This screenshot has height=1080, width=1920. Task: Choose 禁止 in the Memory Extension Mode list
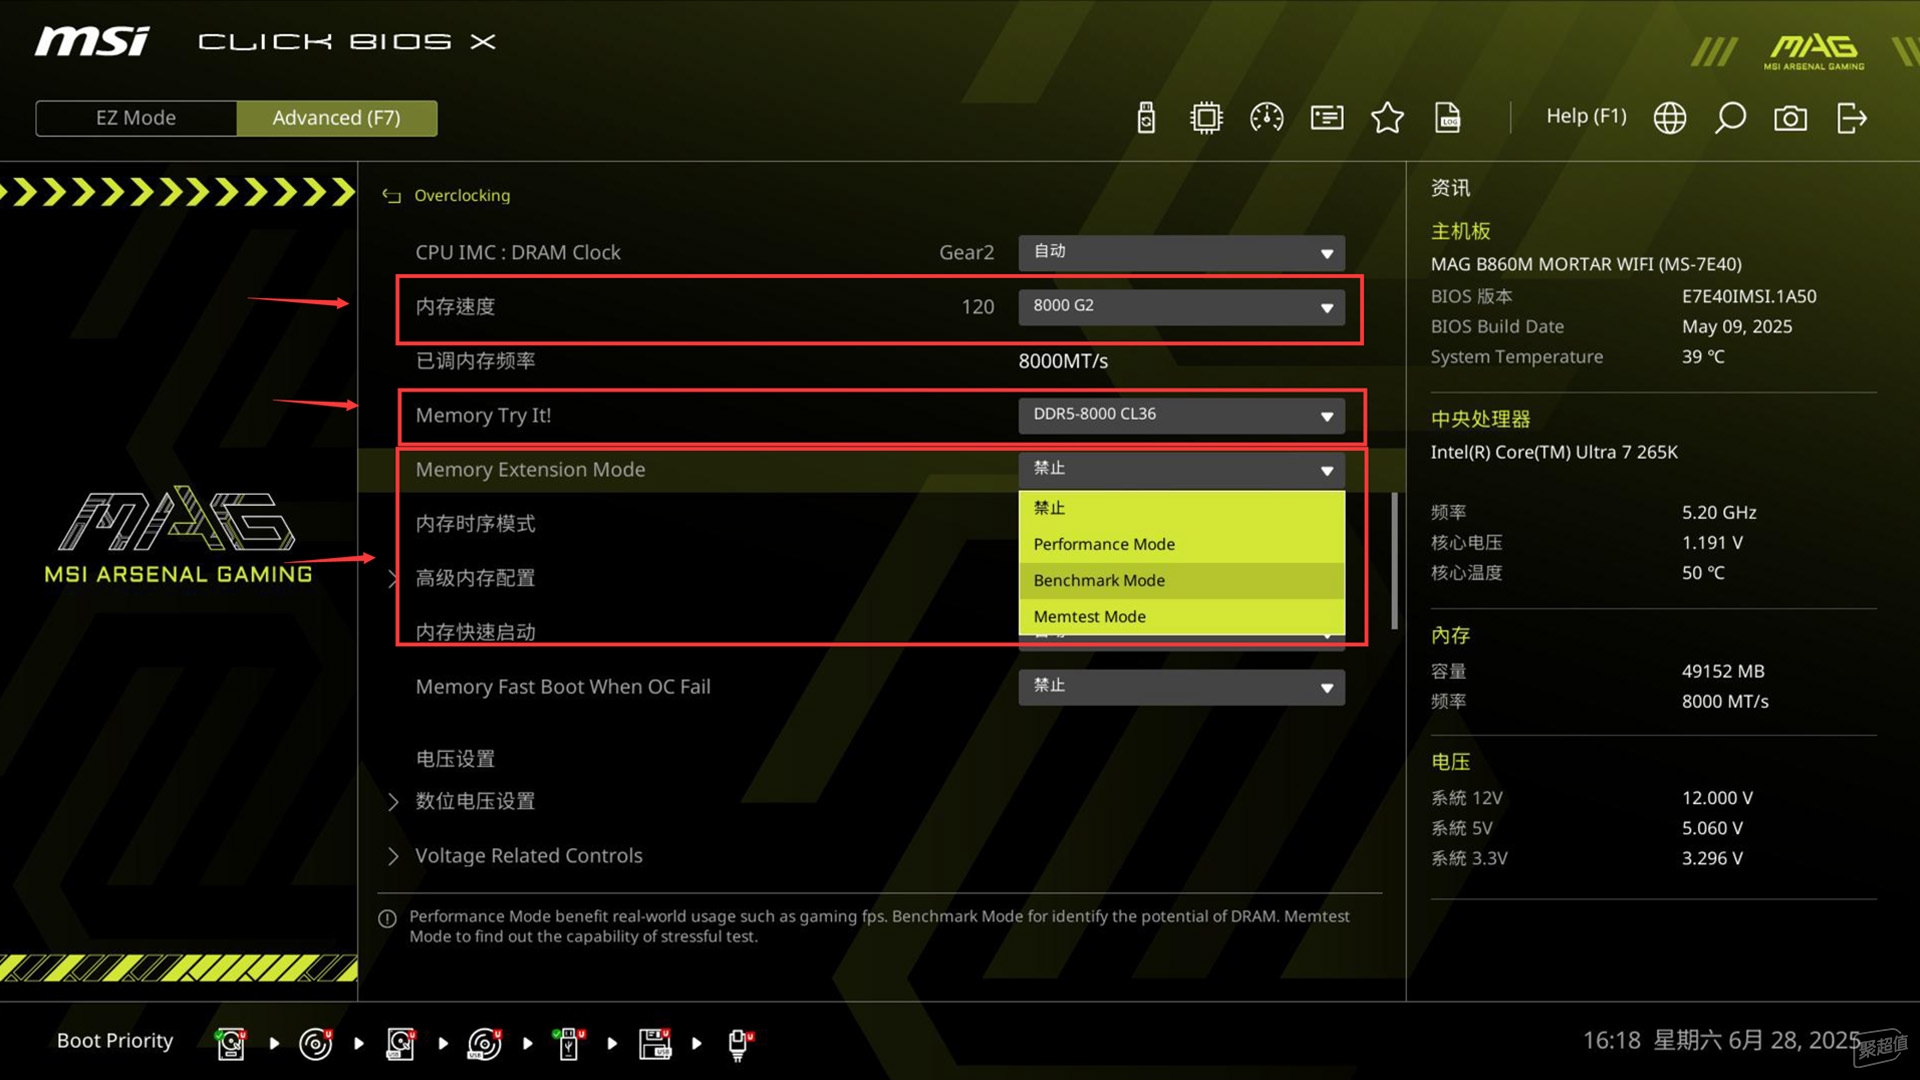[x=1181, y=508]
